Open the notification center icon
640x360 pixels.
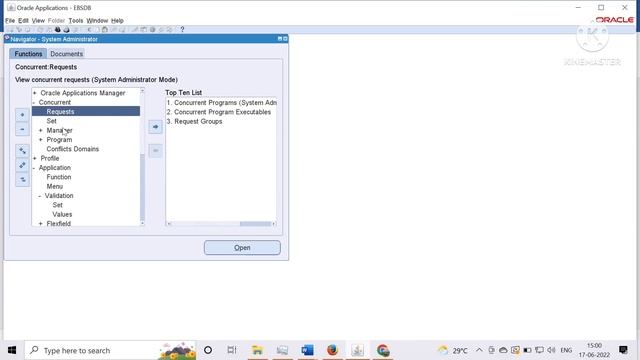[623, 350]
